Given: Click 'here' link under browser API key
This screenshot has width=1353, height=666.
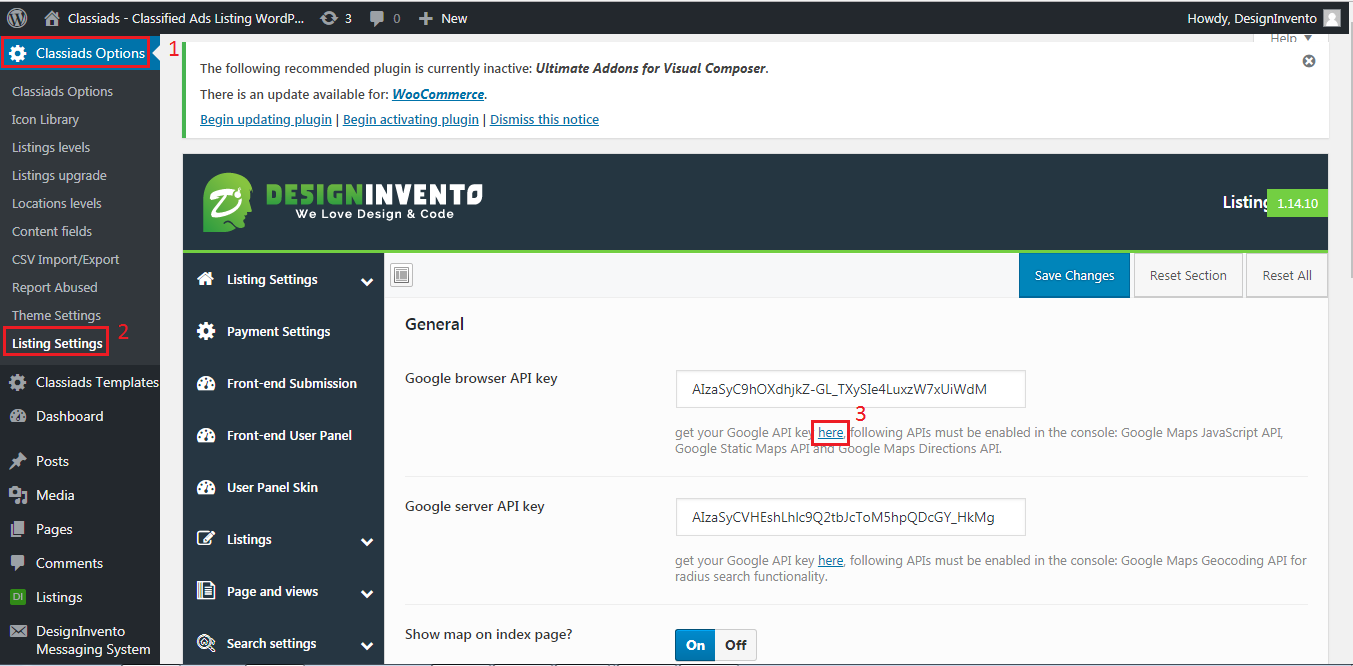Looking at the screenshot, I should click(x=830, y=433).
